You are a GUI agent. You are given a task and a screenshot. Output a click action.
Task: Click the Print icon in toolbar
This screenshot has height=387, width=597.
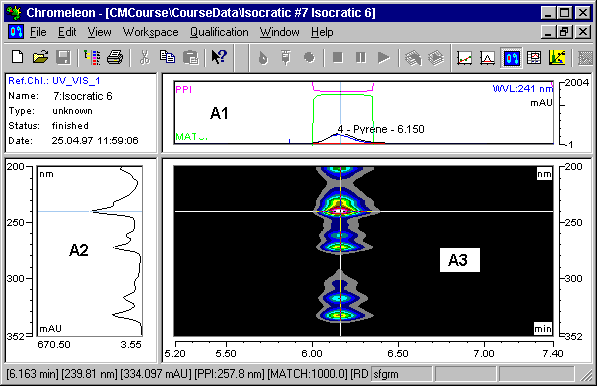pyautogui.click(x=115, y=58)
